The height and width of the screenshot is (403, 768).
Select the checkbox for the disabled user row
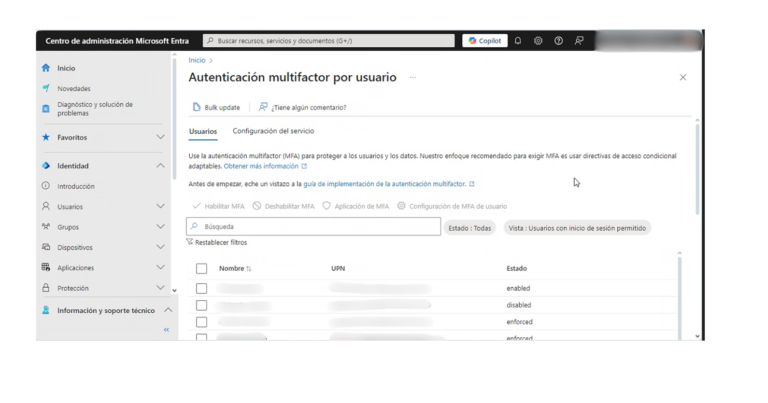(x=201, y=305)
